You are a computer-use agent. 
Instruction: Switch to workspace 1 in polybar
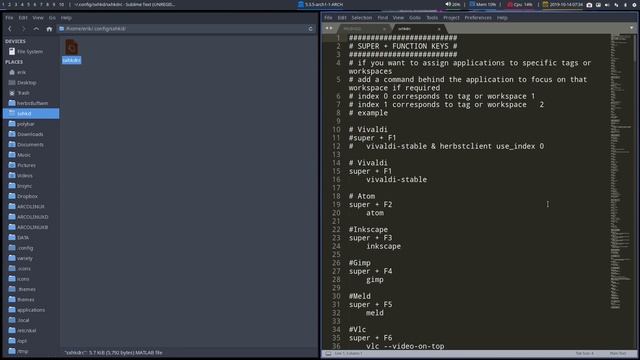[x=3, y=4]
